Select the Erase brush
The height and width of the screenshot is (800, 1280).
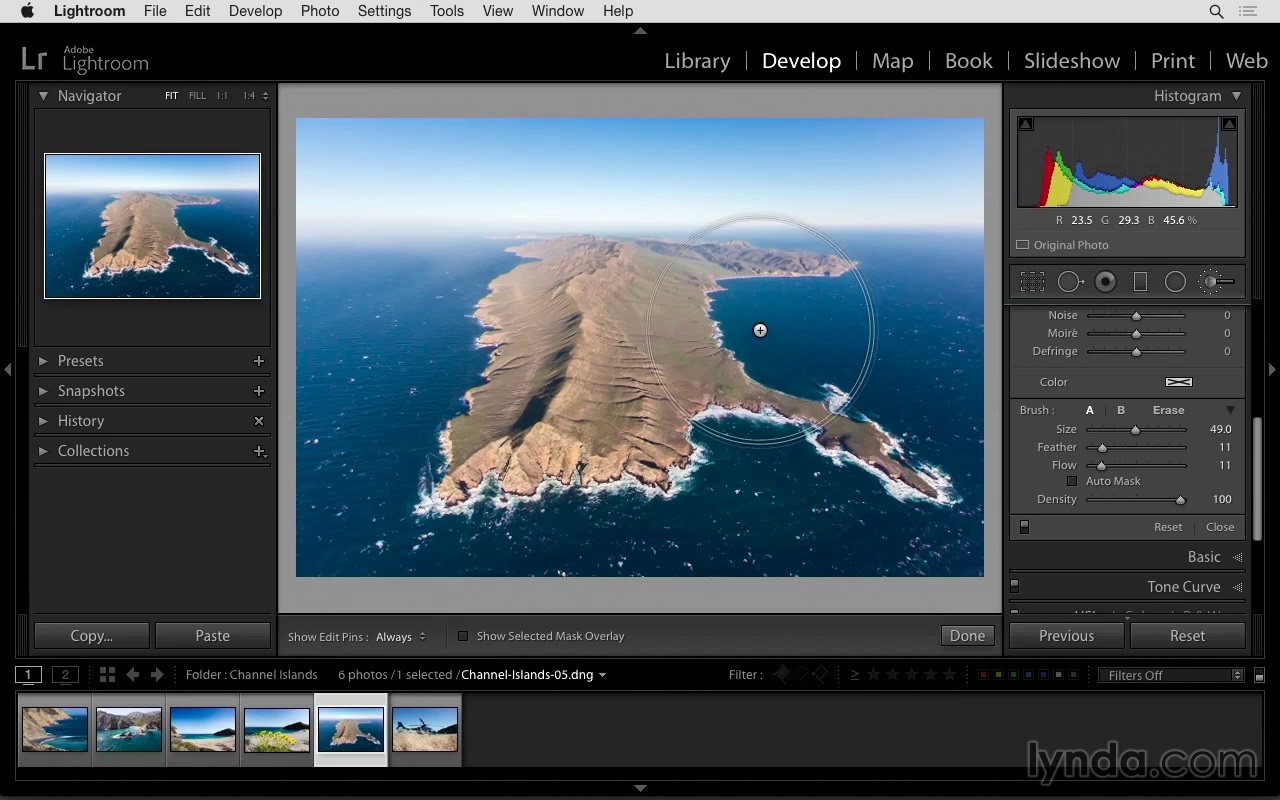pos(1168,410)
